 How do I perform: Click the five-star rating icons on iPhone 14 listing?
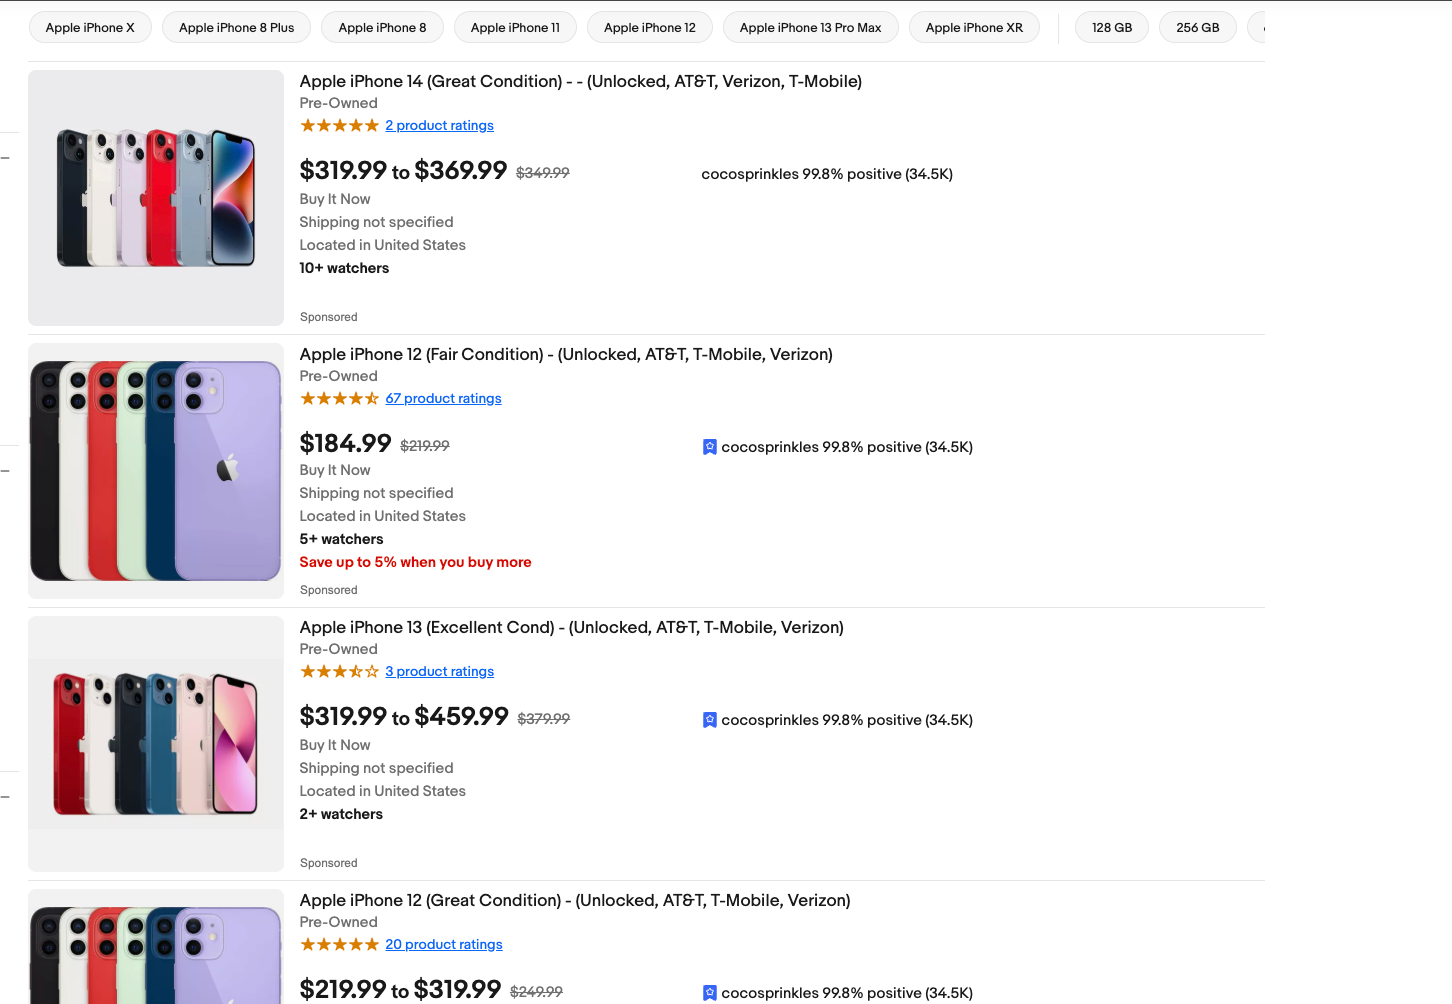click(x=339, y=125)
